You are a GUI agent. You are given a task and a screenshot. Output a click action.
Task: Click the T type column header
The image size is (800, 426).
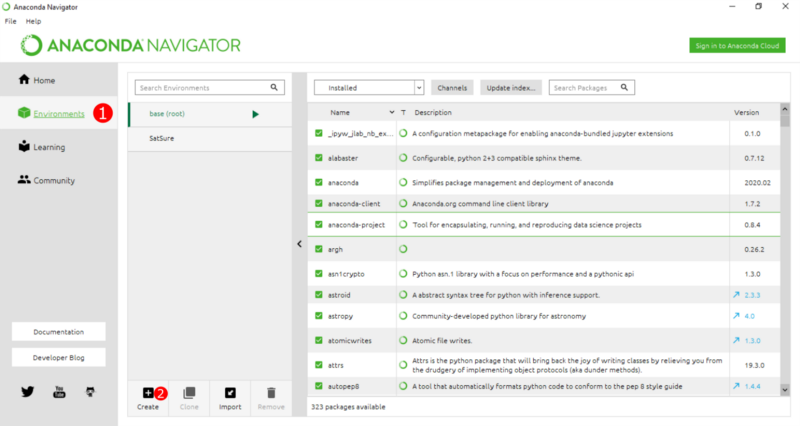pos(403,112)
